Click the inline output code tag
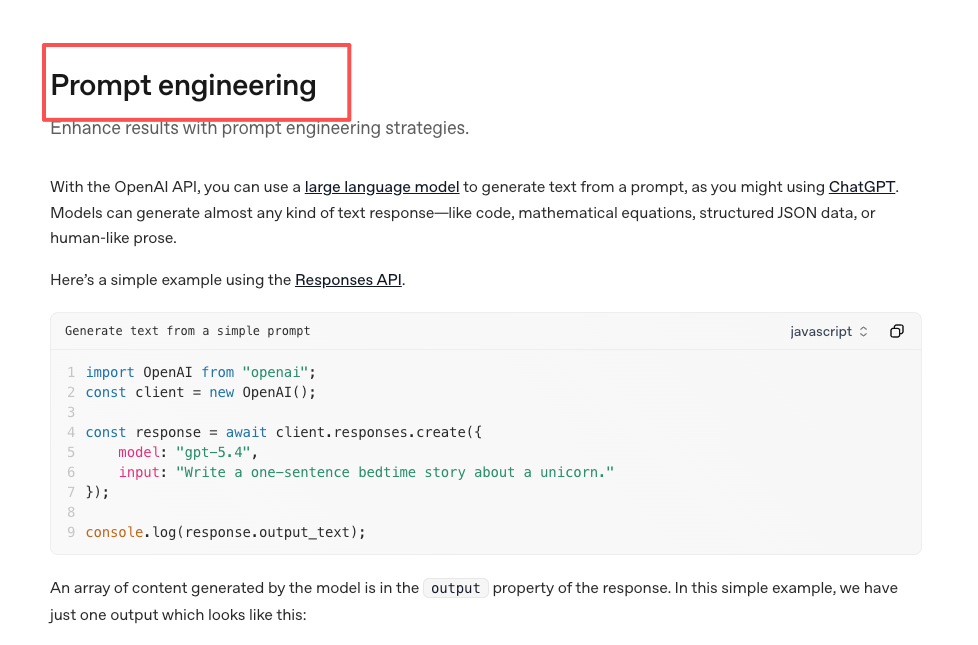Viewport: 978px width, 645px height. (456, 588)
